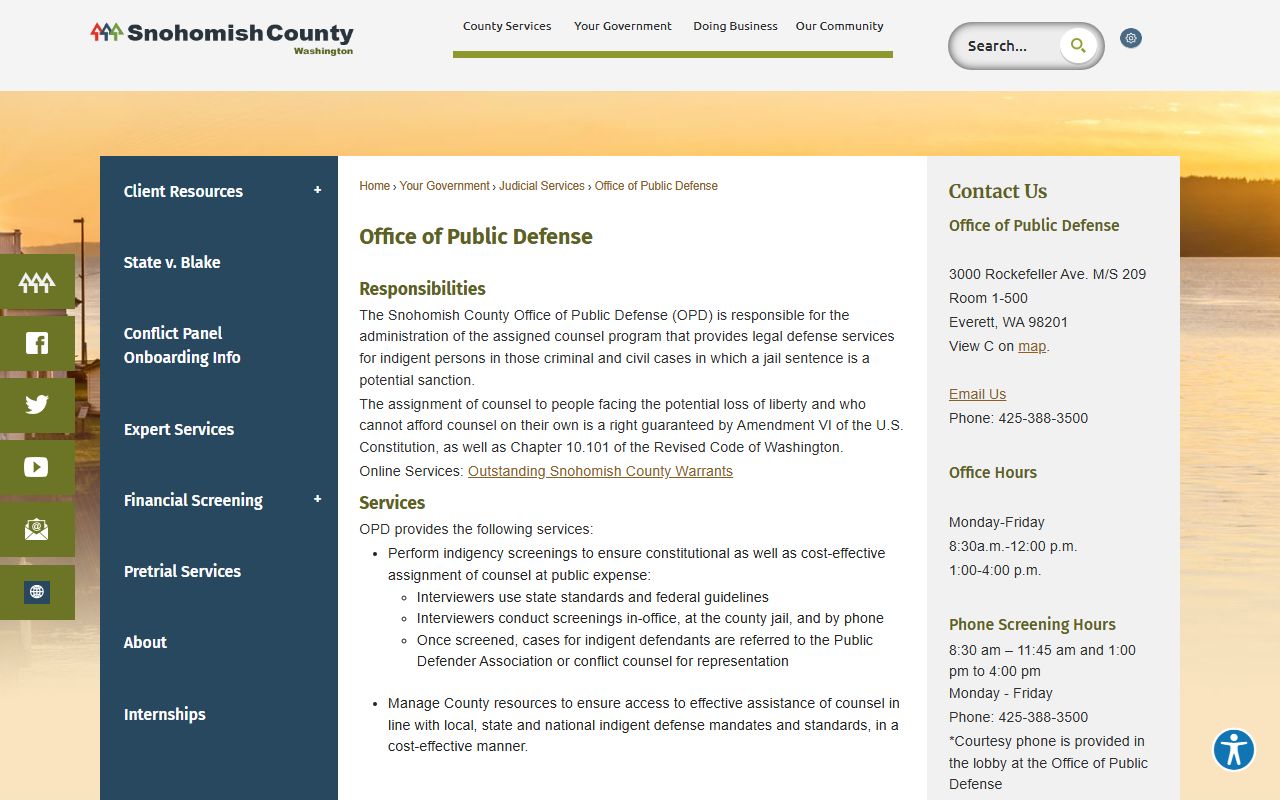Click the Office of Public Defense contact heading
Viewport: 1280px width, 800px height.
click(x=1034, y=226)
